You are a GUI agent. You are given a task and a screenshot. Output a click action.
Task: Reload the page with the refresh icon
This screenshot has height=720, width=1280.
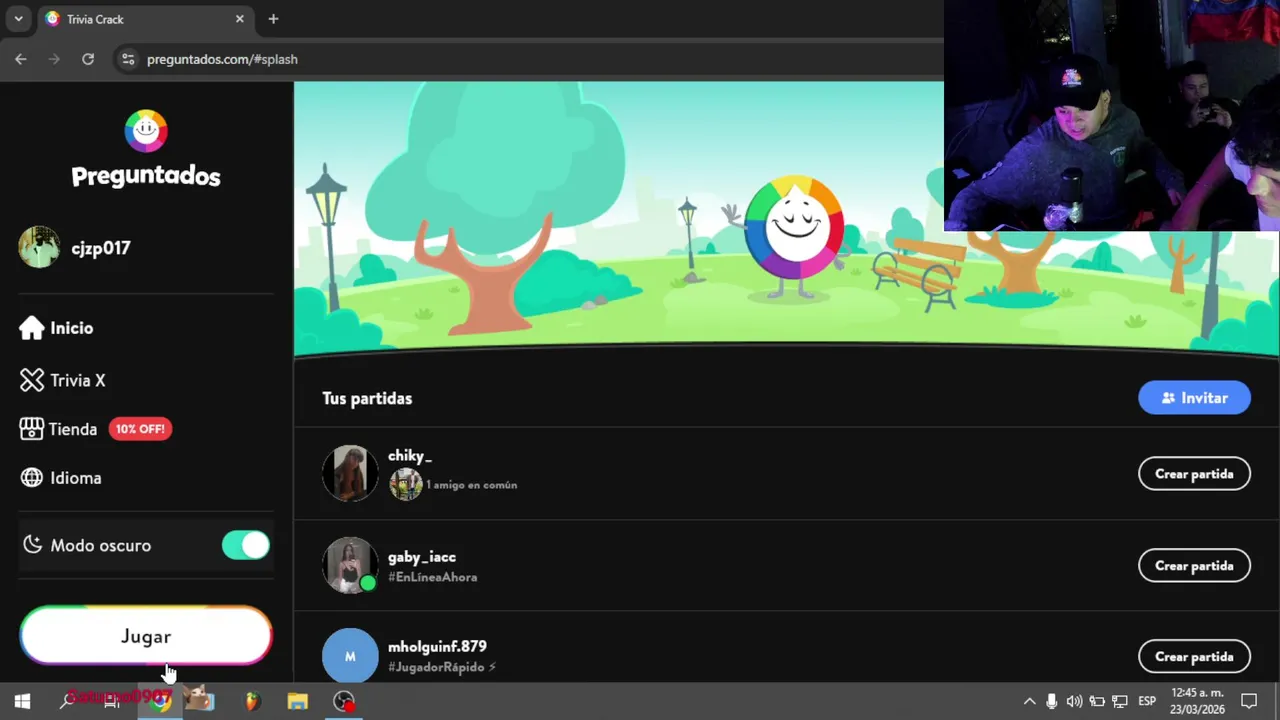[x=88, y=59]
